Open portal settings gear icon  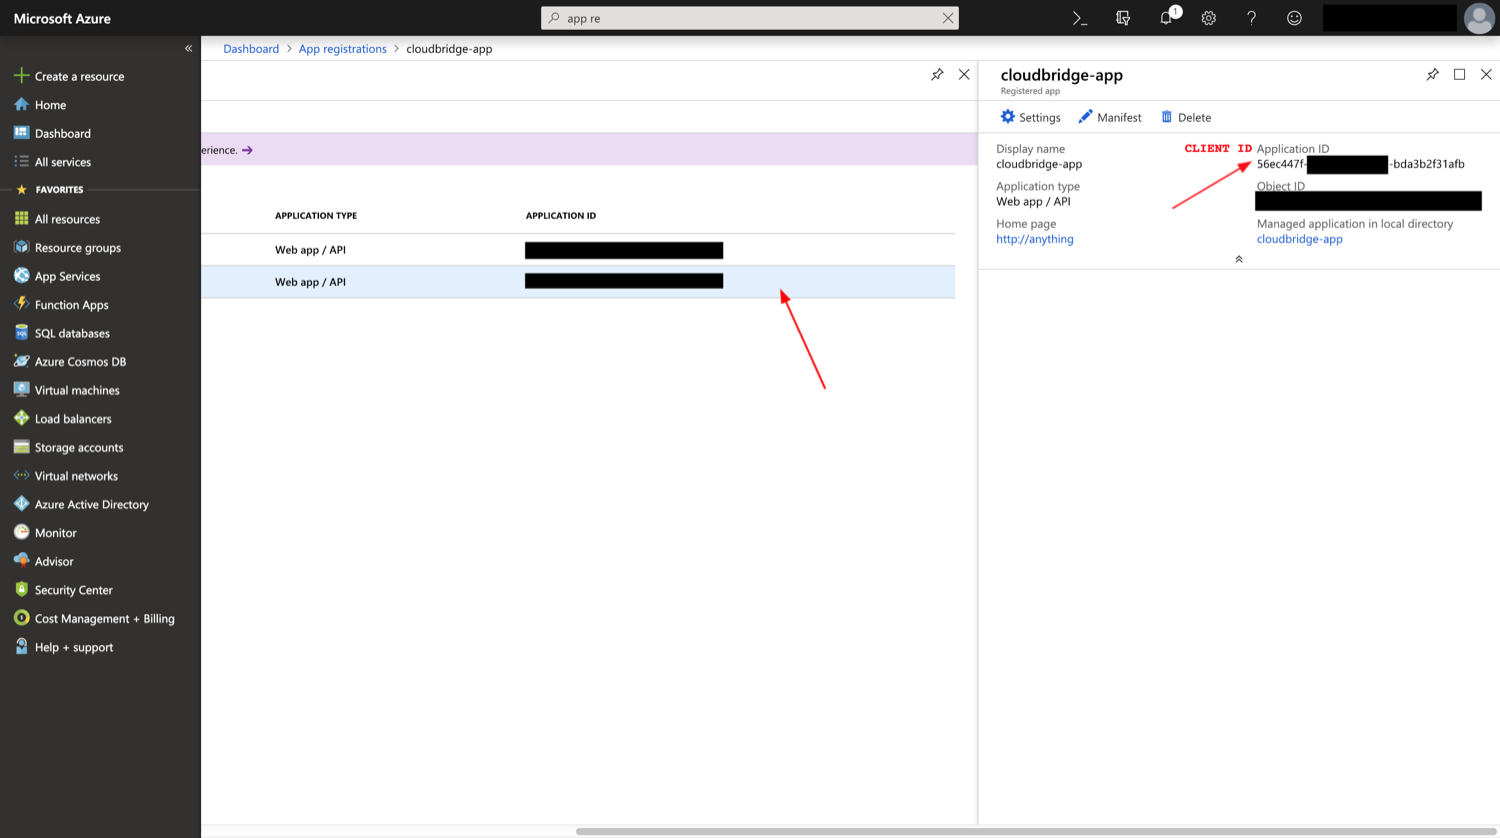click(1209, 18)
